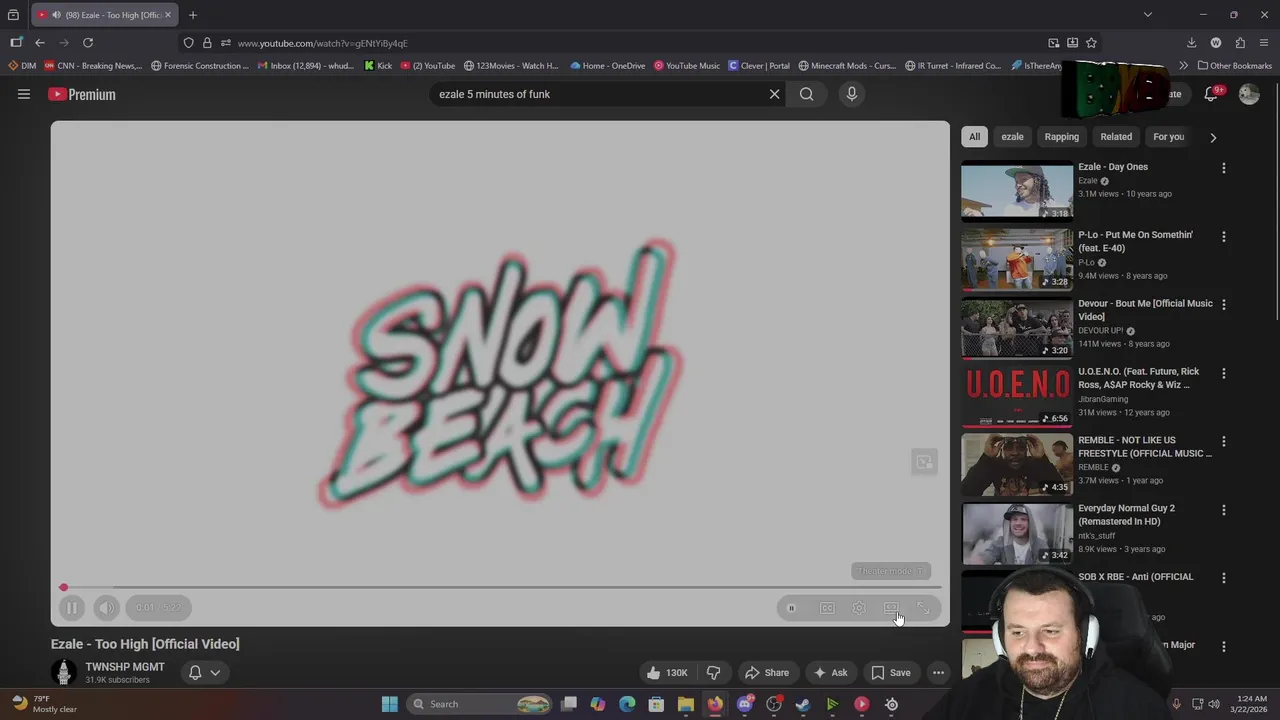Open options for Everyday Normal Guy 2
This screenshot has height=720, width=1280.
click(x=1223, y=510)
